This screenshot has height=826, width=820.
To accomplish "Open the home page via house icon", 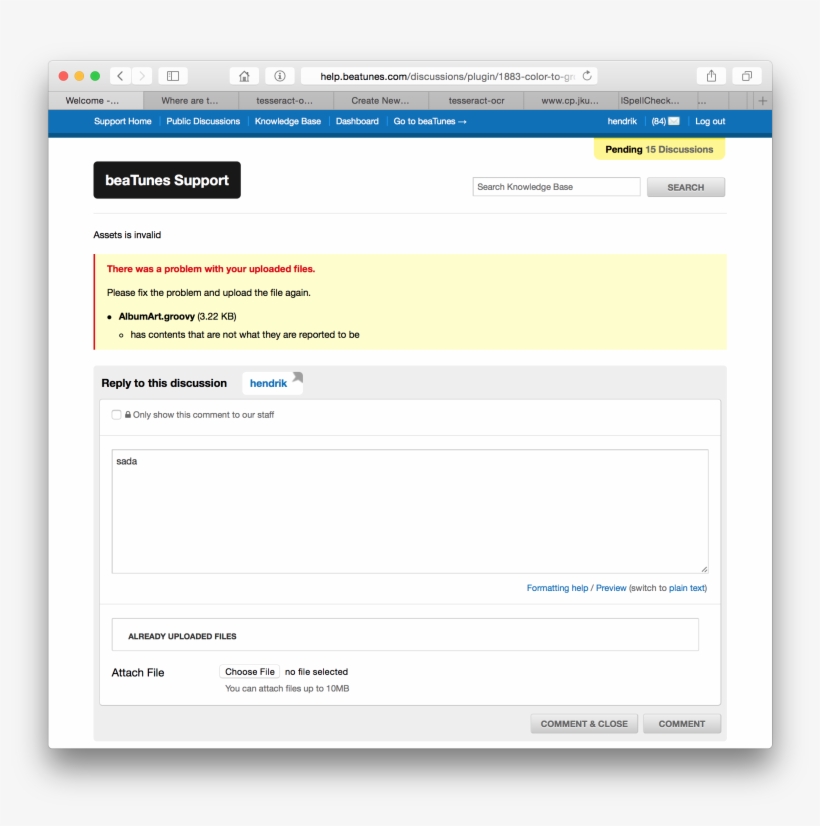I will click(244, 76).
